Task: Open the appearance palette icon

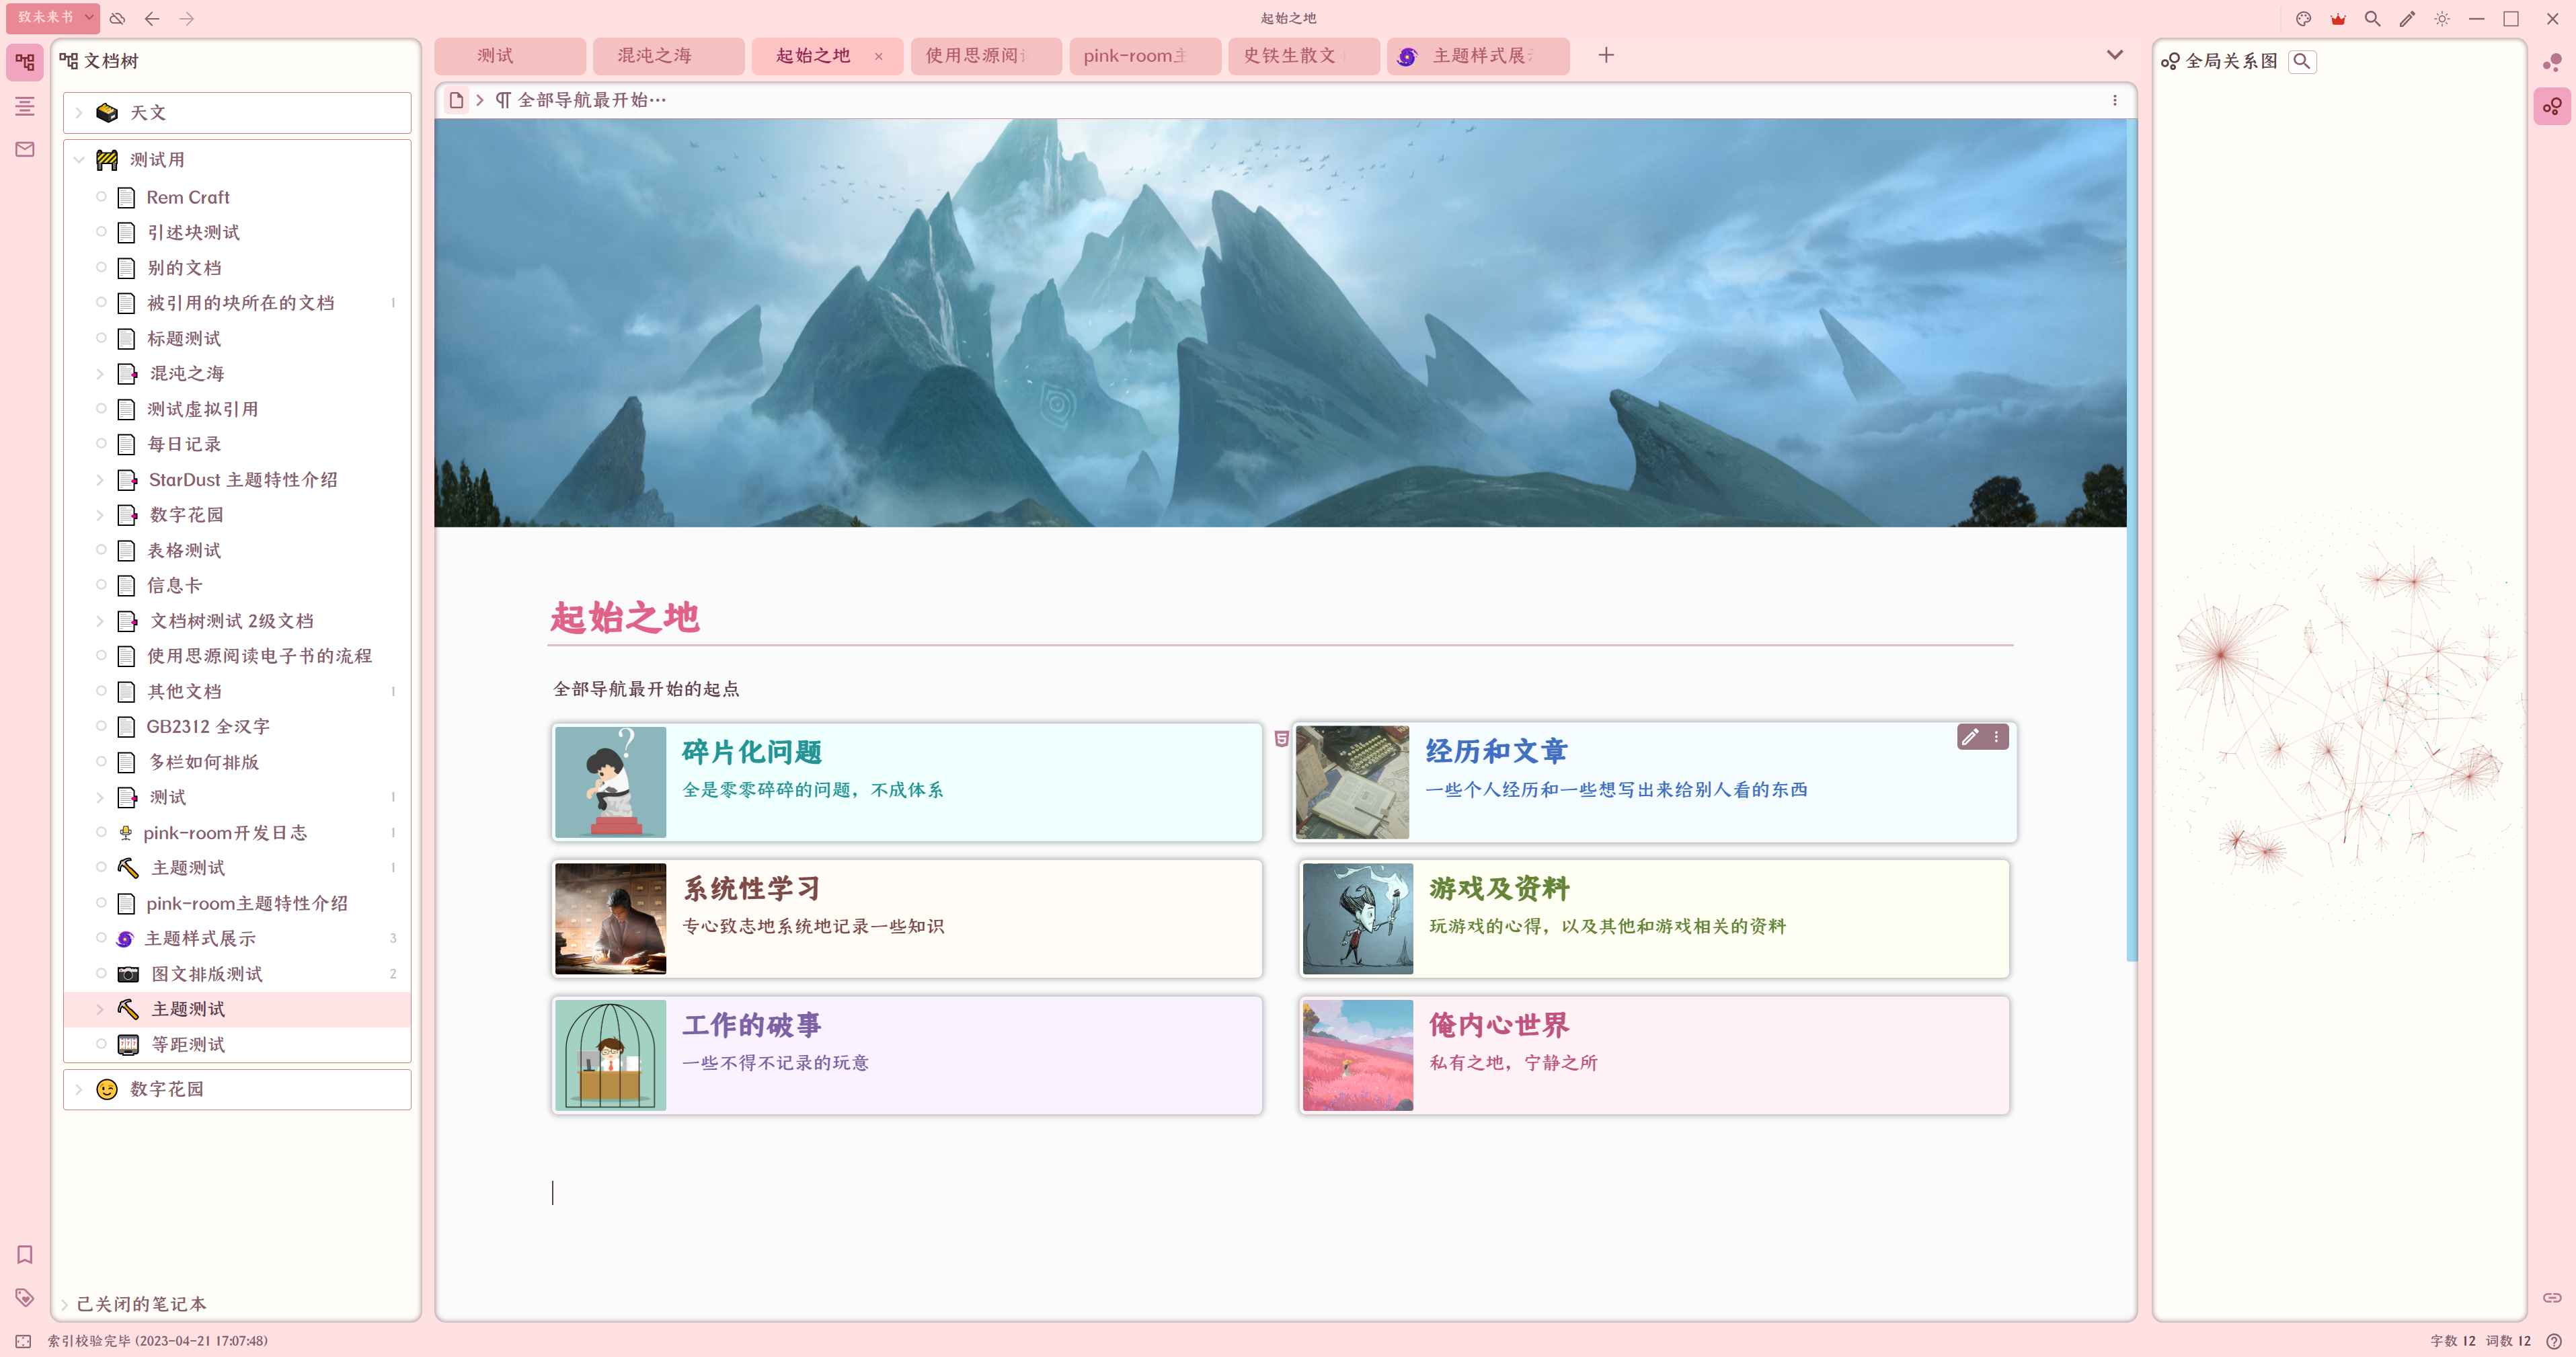Action: click(2303, 19)
